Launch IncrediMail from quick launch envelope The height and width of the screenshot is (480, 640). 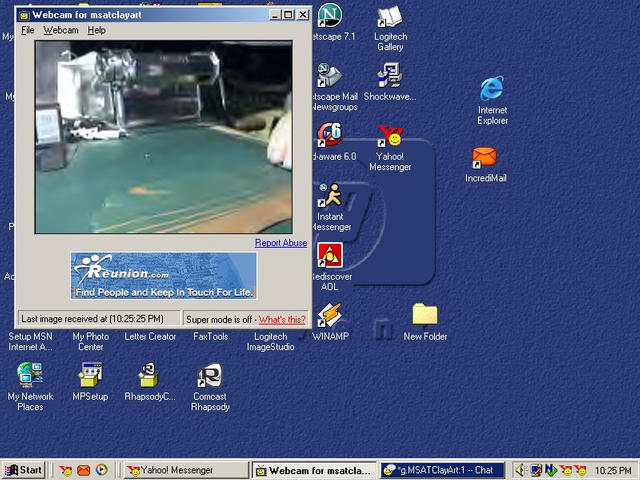click(x=84, y=471)
